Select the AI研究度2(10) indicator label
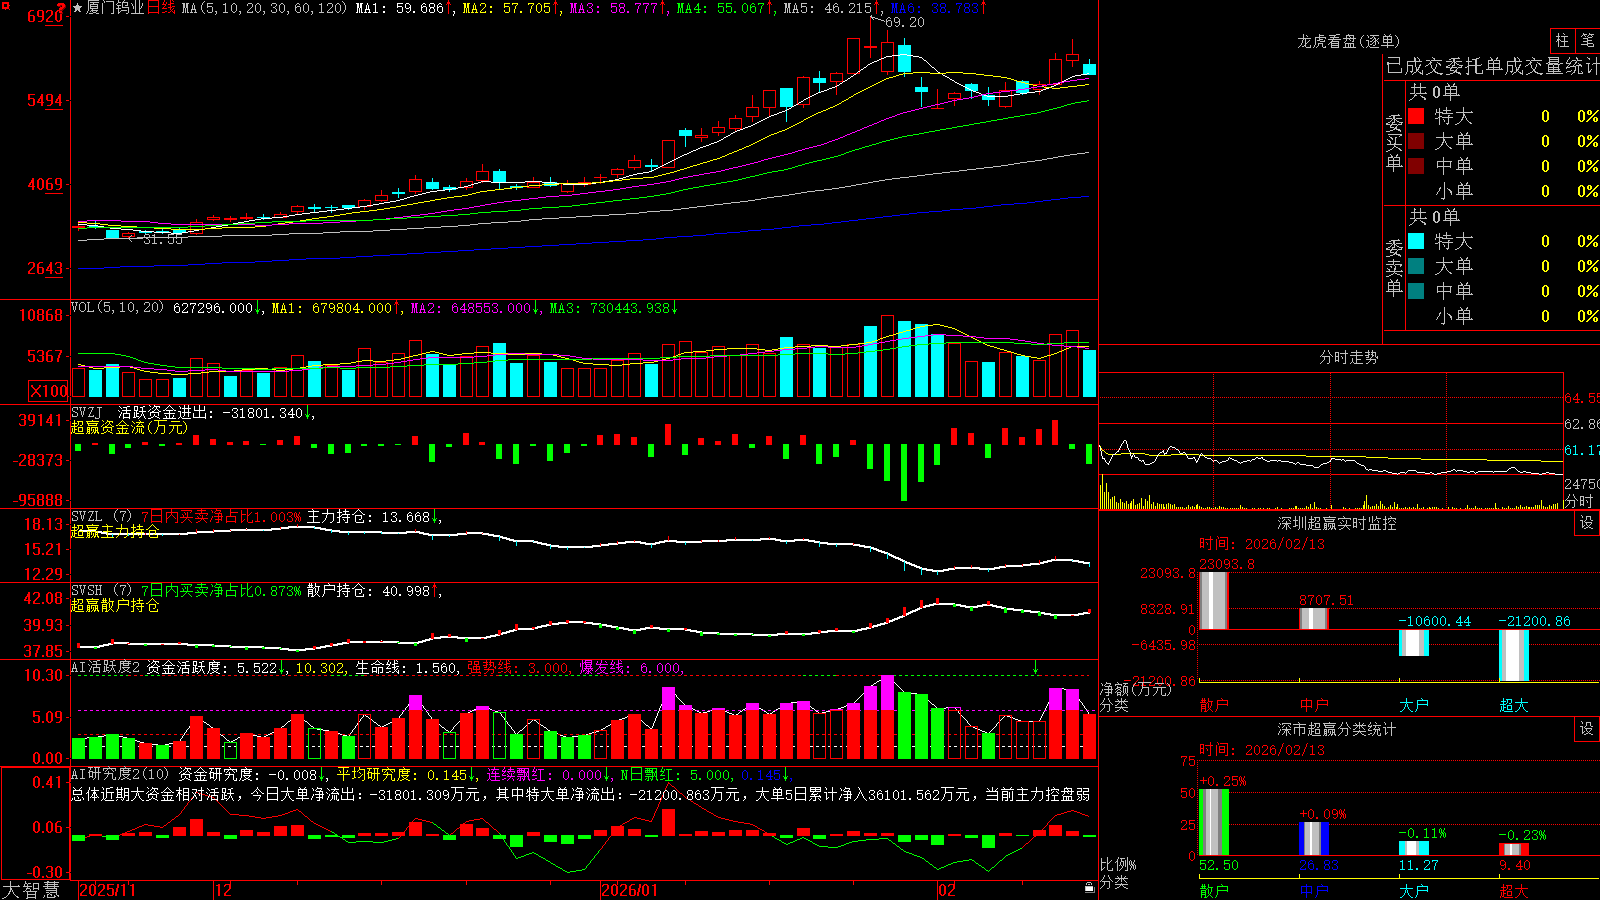The height and width of the screenshot is (900, 1600). tap(120, 774)
